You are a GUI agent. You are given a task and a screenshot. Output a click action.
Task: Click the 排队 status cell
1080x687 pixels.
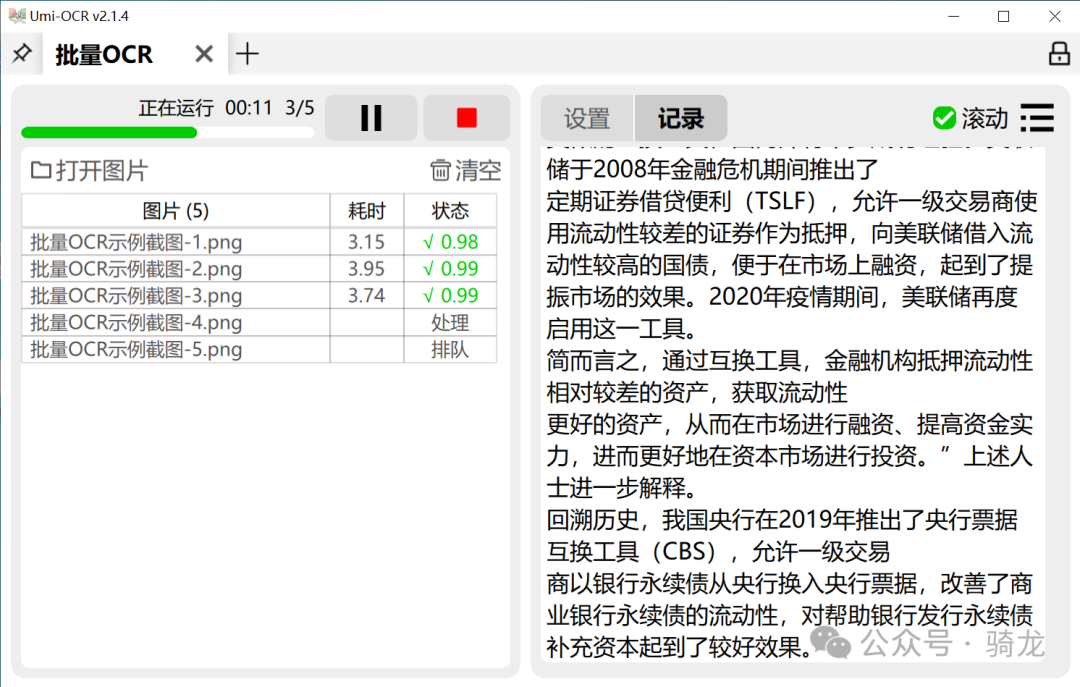[450, 349]
